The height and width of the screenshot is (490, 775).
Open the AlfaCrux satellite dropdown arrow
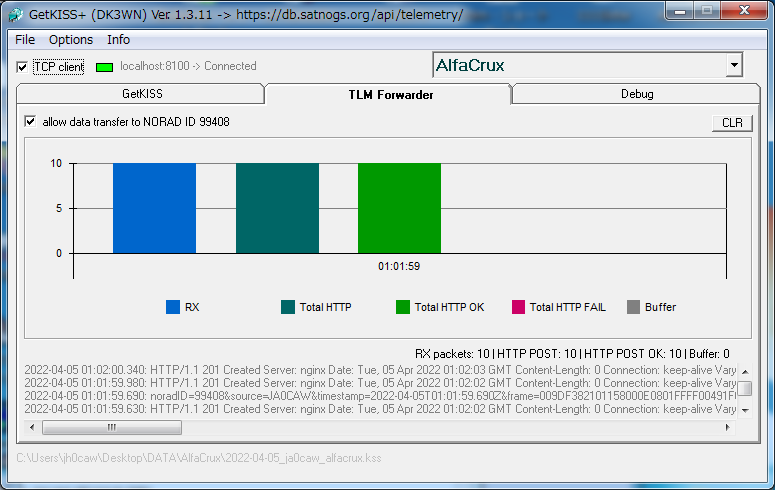click(734, 65)
